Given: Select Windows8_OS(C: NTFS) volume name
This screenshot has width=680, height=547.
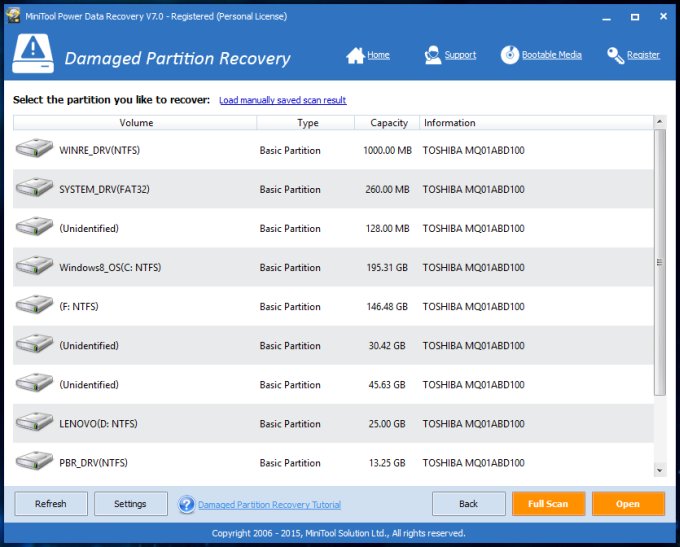Looking at the screenshot, I should click(x=110, y=268).
